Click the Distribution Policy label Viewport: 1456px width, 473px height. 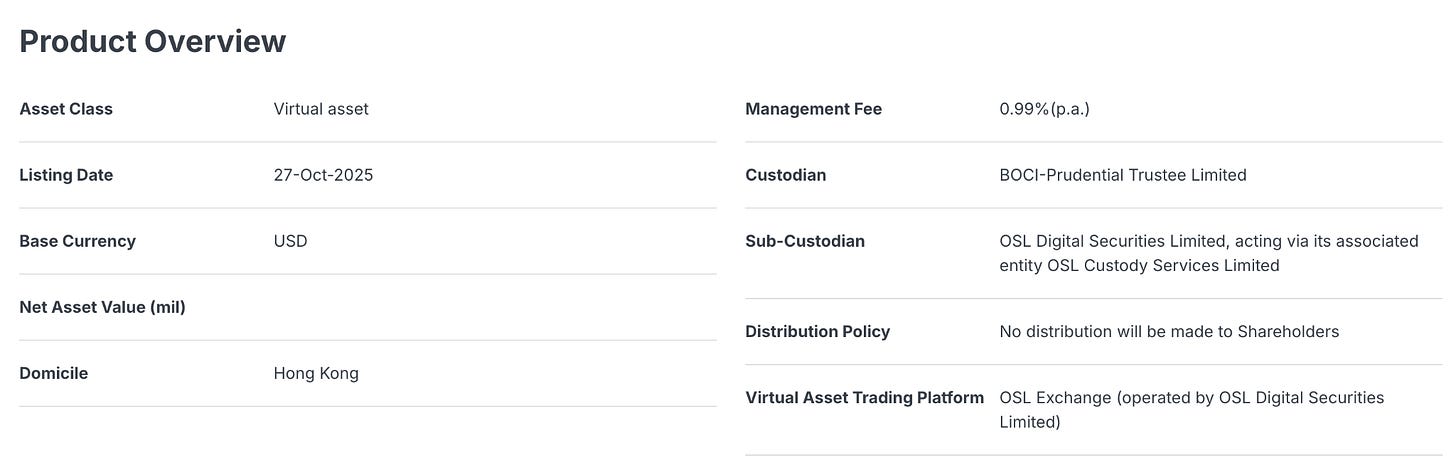818,331
